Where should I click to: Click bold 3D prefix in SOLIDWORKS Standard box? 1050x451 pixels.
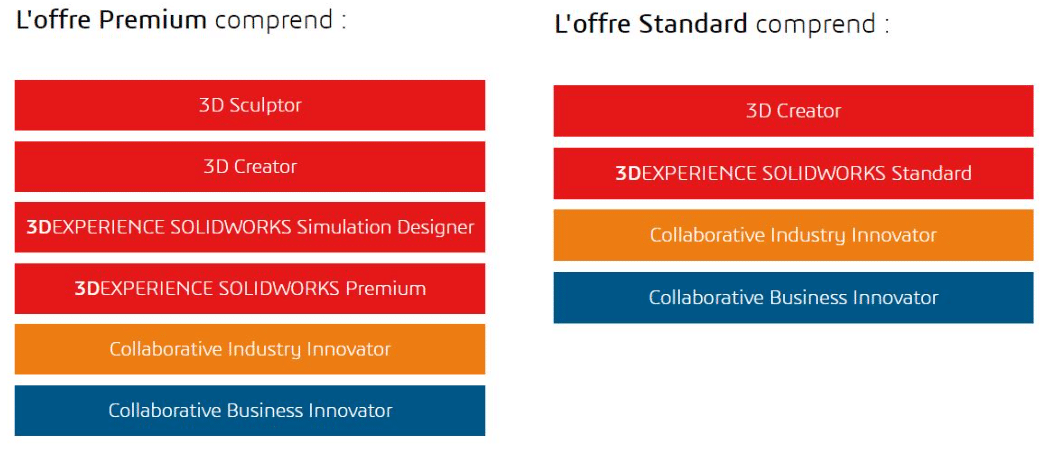[628, 174]
